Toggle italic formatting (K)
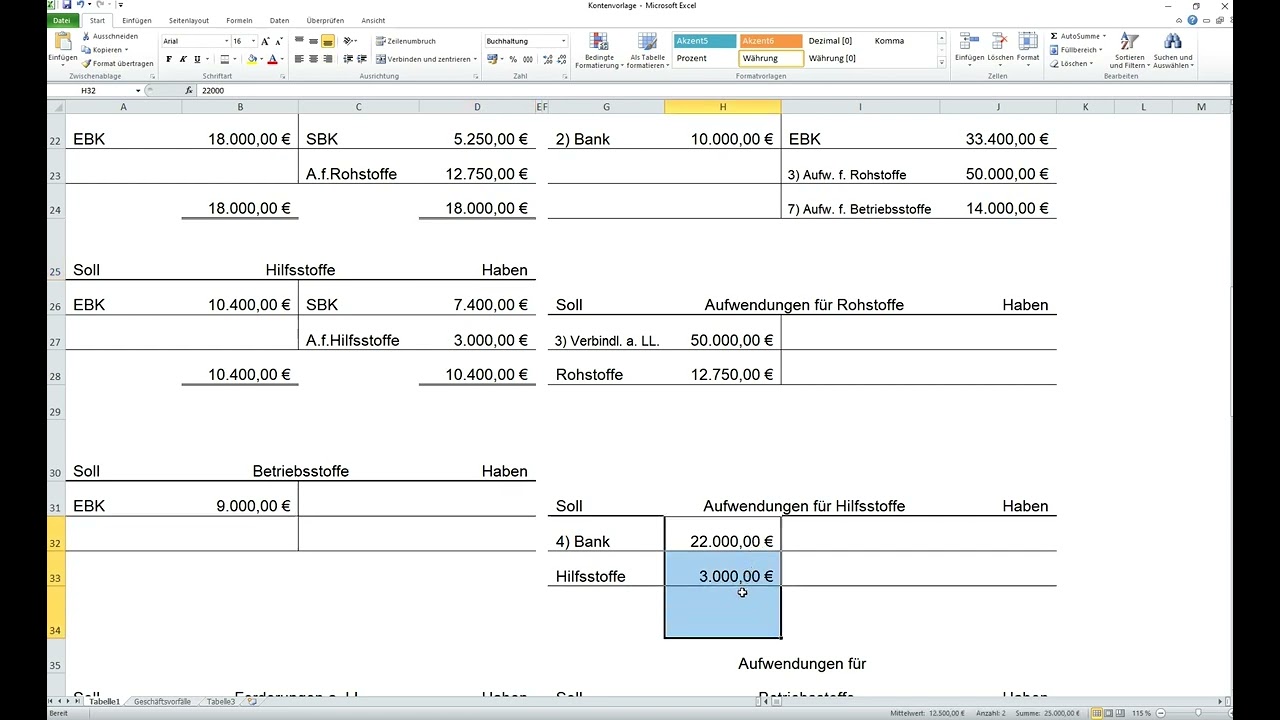This screenshot has height=720, width=1280. point(183,59)
